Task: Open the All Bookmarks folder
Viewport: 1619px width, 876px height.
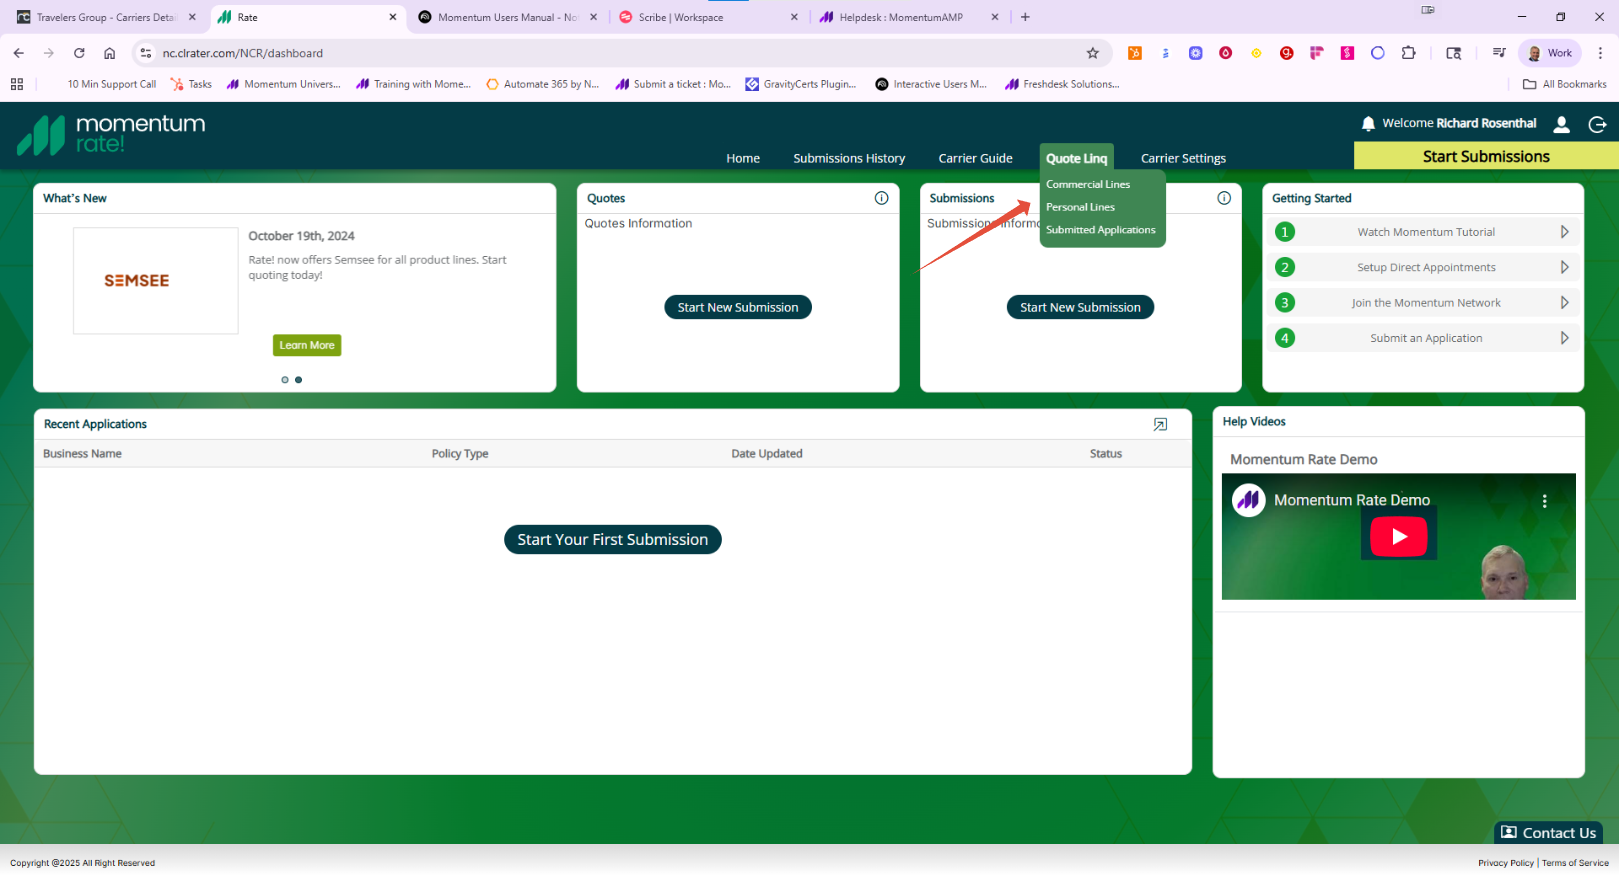Action: pos(1564,84)
